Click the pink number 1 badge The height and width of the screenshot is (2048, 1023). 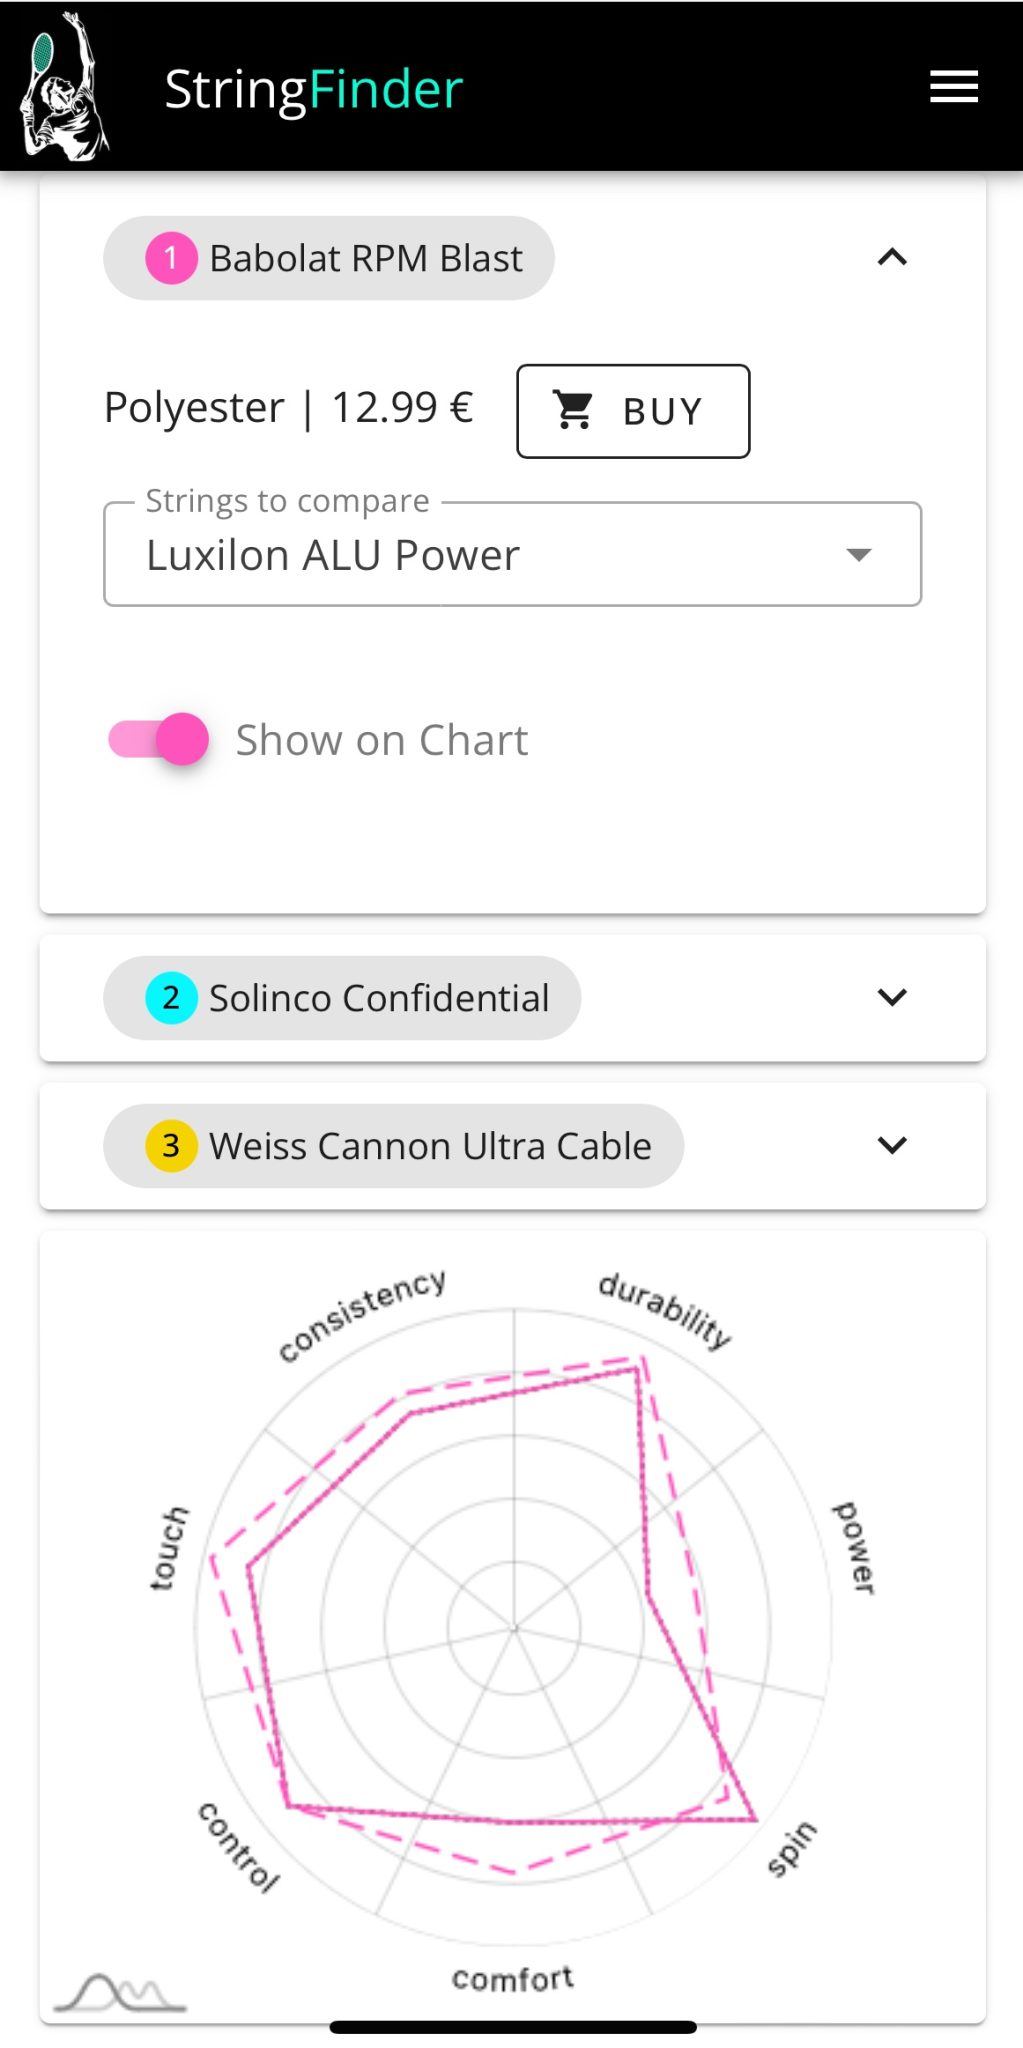(x=171, y=258)
